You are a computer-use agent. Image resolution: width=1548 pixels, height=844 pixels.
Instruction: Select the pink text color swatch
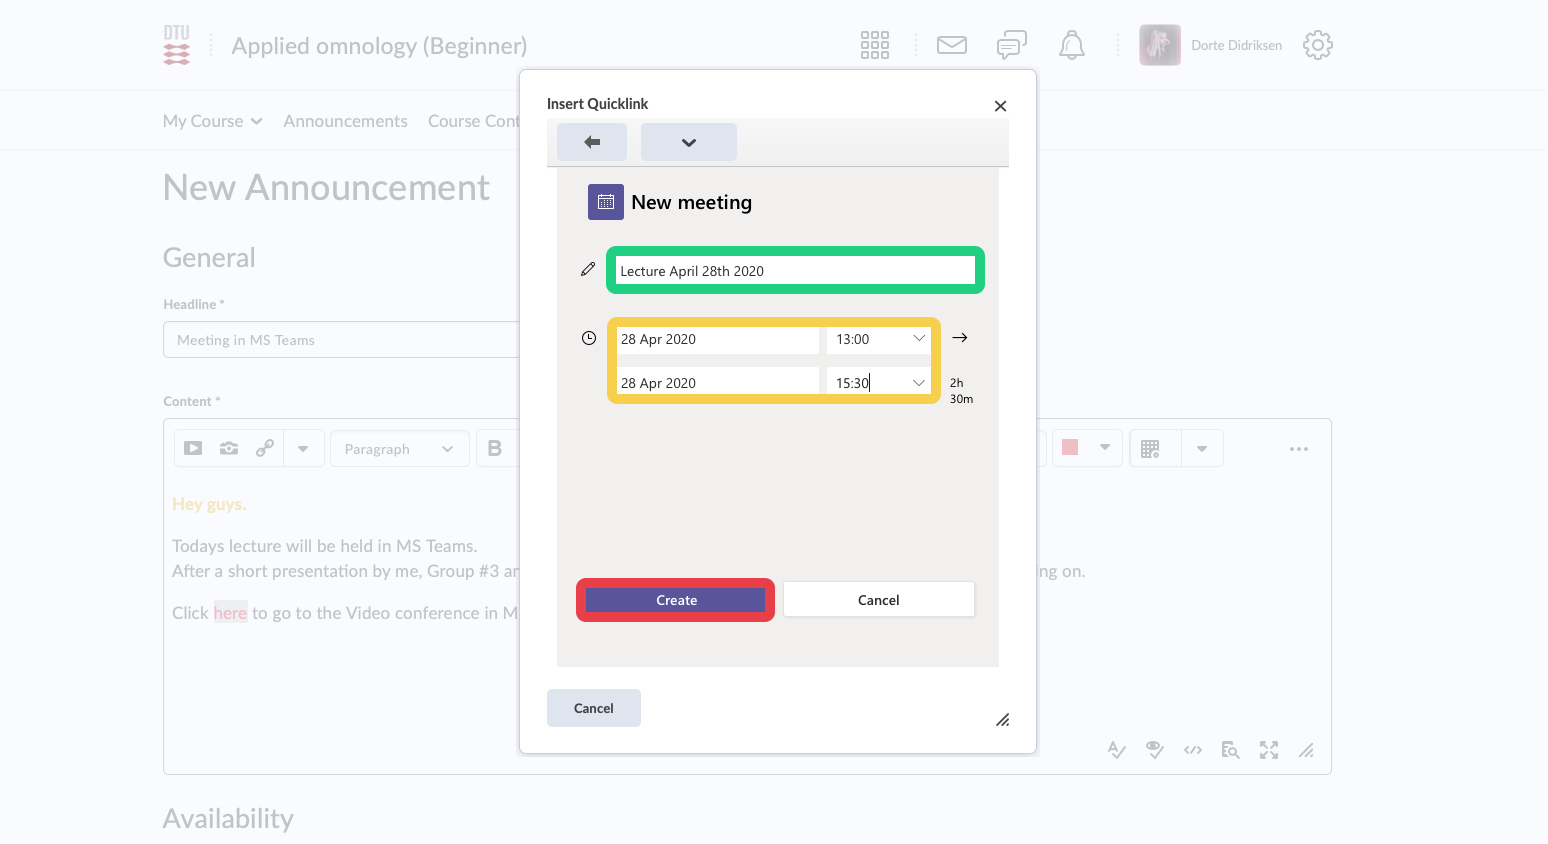pyautogui.click(x=1070, y=448)
